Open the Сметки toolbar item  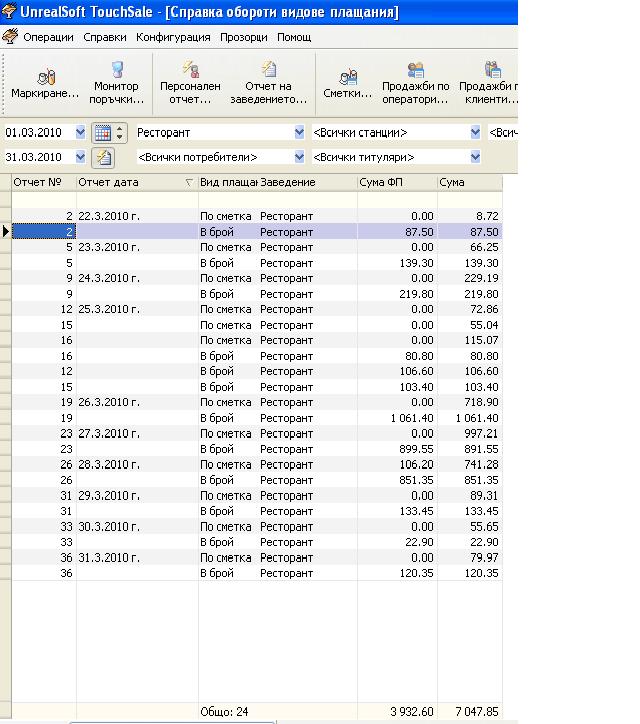(346, 82)
